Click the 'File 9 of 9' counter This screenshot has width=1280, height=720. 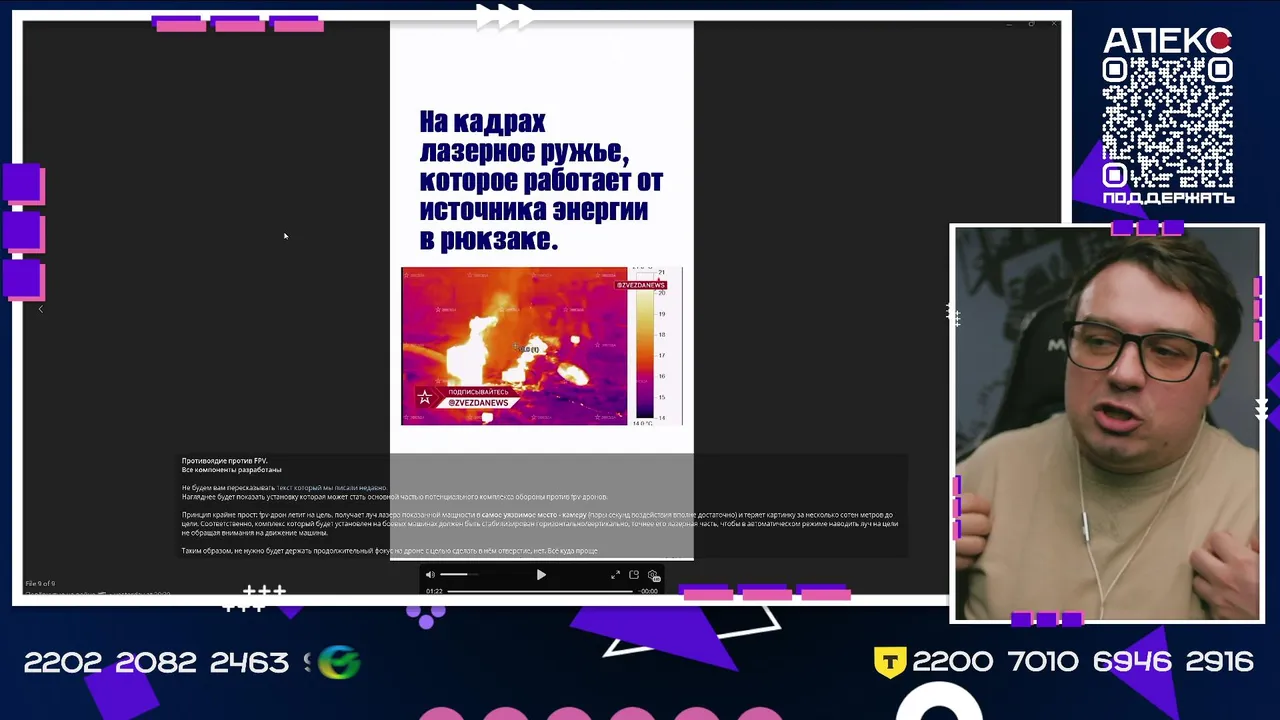coord(40,583)
